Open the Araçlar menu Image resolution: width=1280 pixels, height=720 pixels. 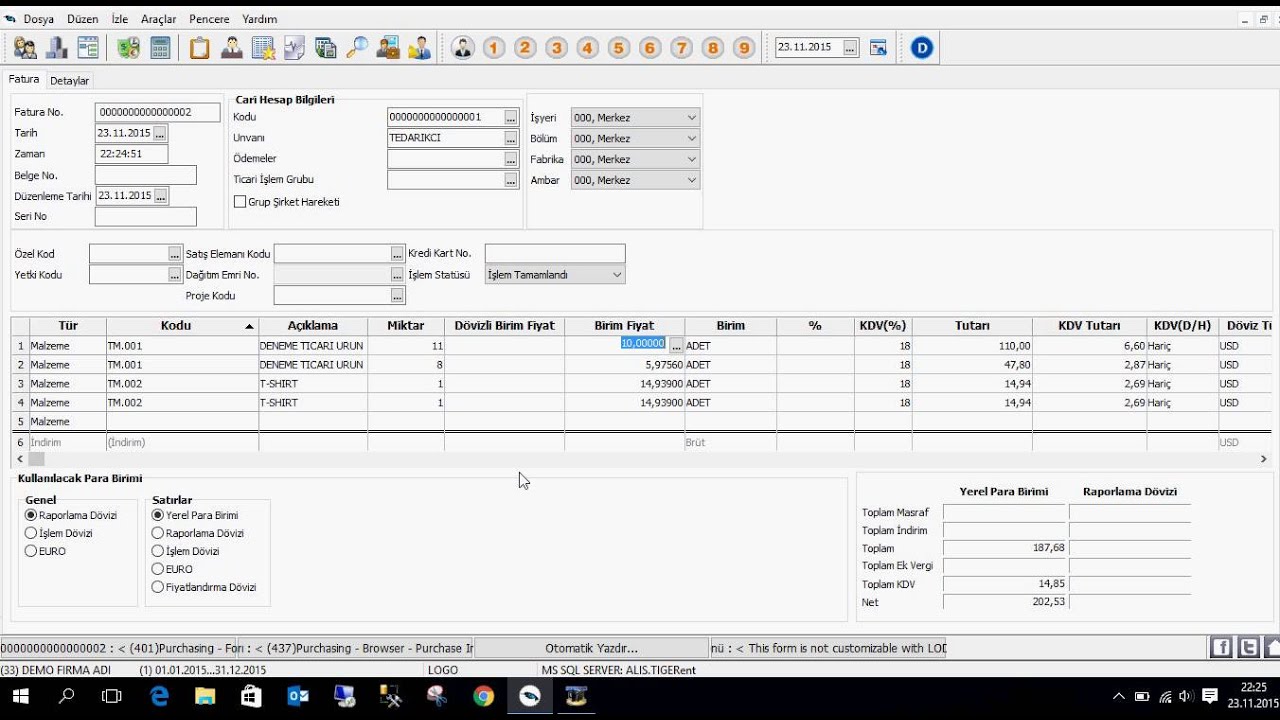point(159,19)
